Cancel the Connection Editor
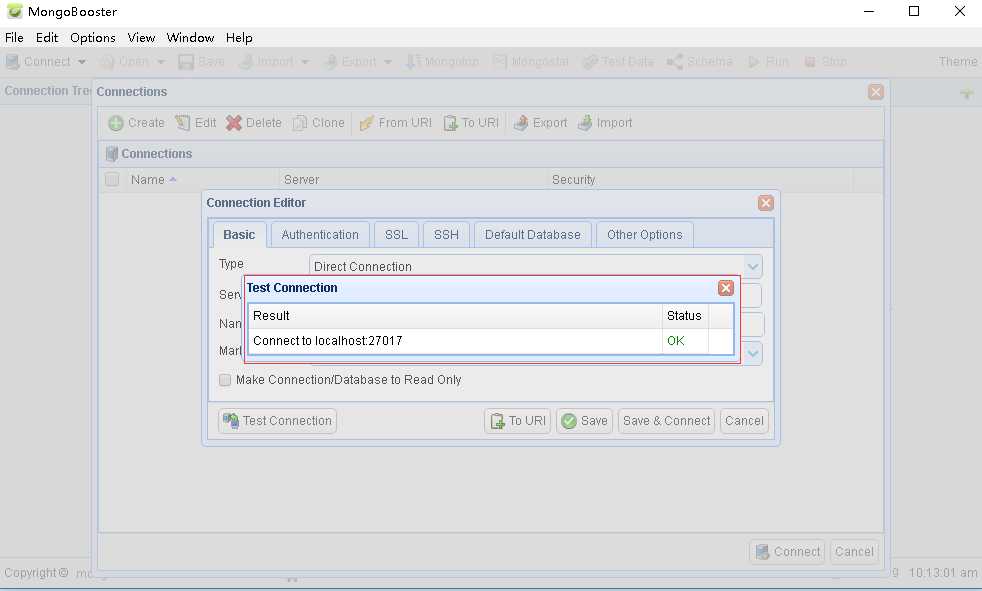The height and width of the screenshot is (591, 982). click(x=744, y=421)
